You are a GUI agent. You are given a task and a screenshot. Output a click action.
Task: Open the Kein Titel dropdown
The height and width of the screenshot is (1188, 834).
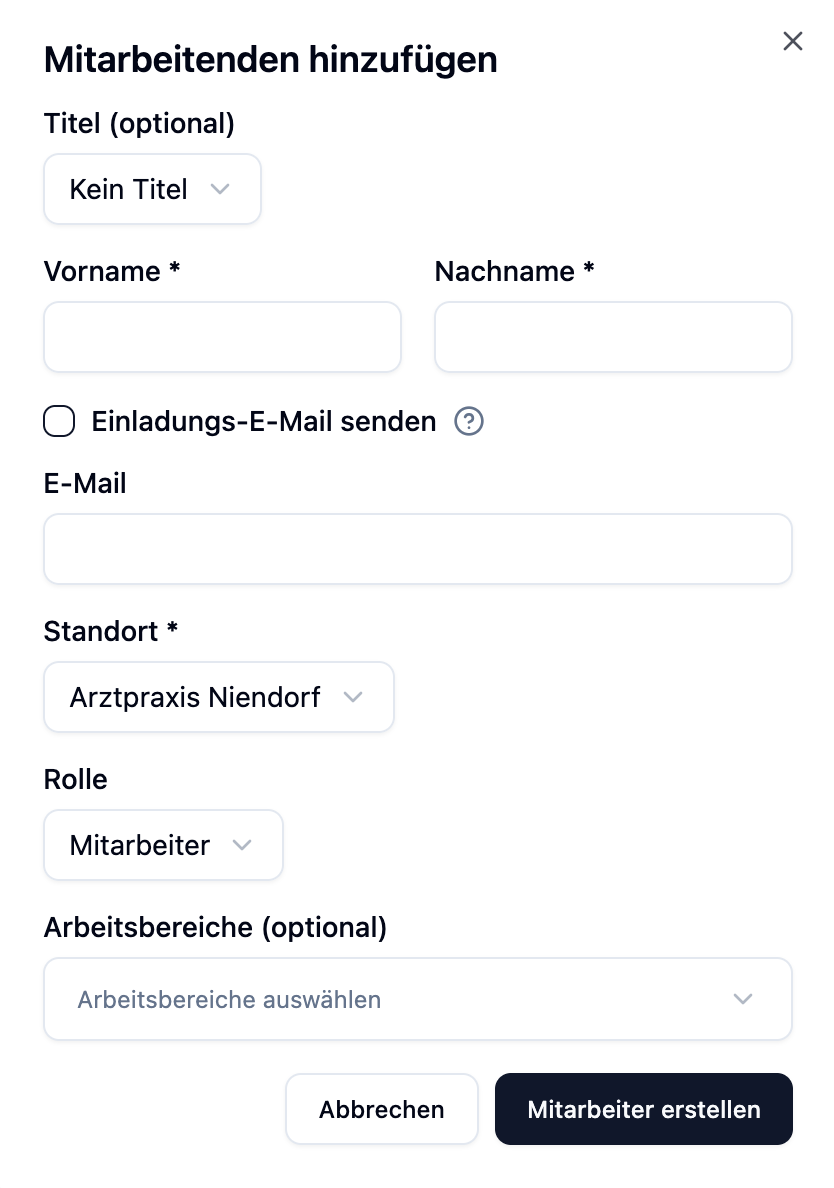[152, 189]
